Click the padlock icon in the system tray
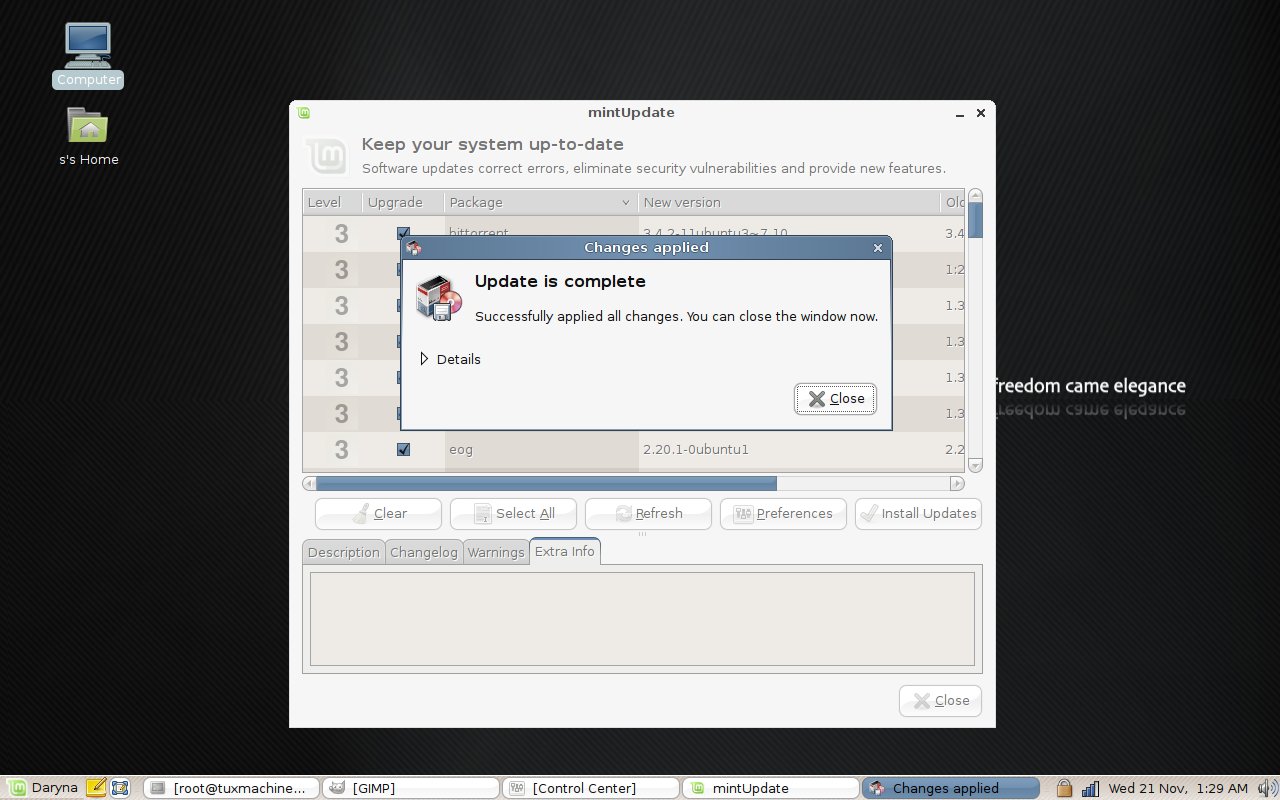The image size is (1280, 800). coord(1064,788)
